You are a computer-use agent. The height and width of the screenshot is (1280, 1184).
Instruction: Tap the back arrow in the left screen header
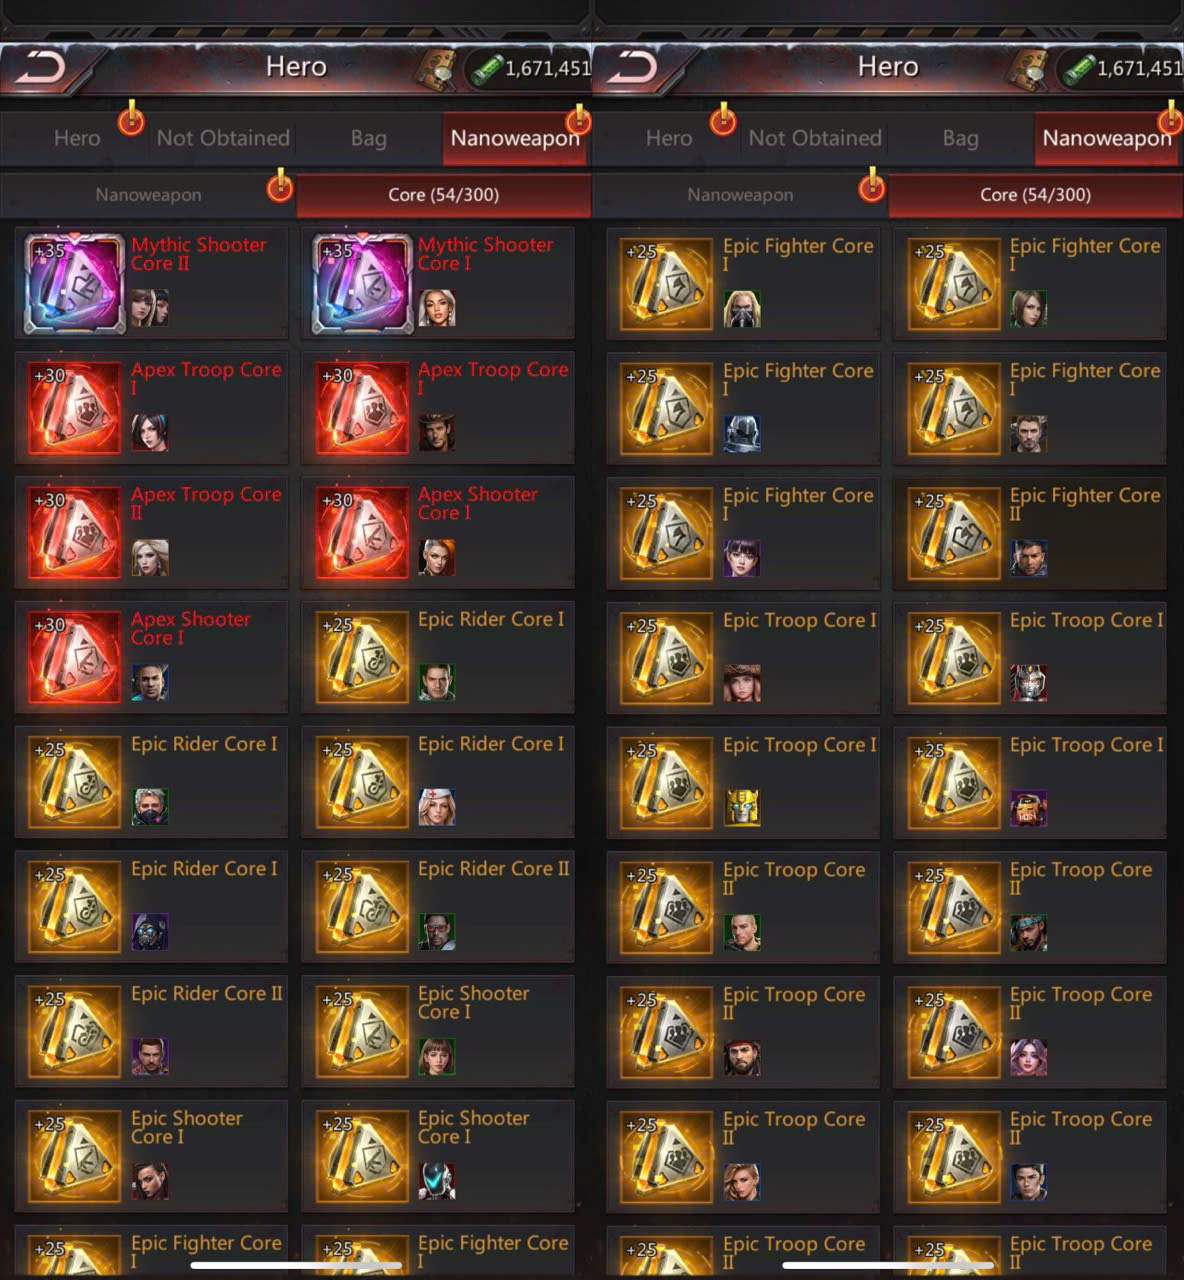41,68
